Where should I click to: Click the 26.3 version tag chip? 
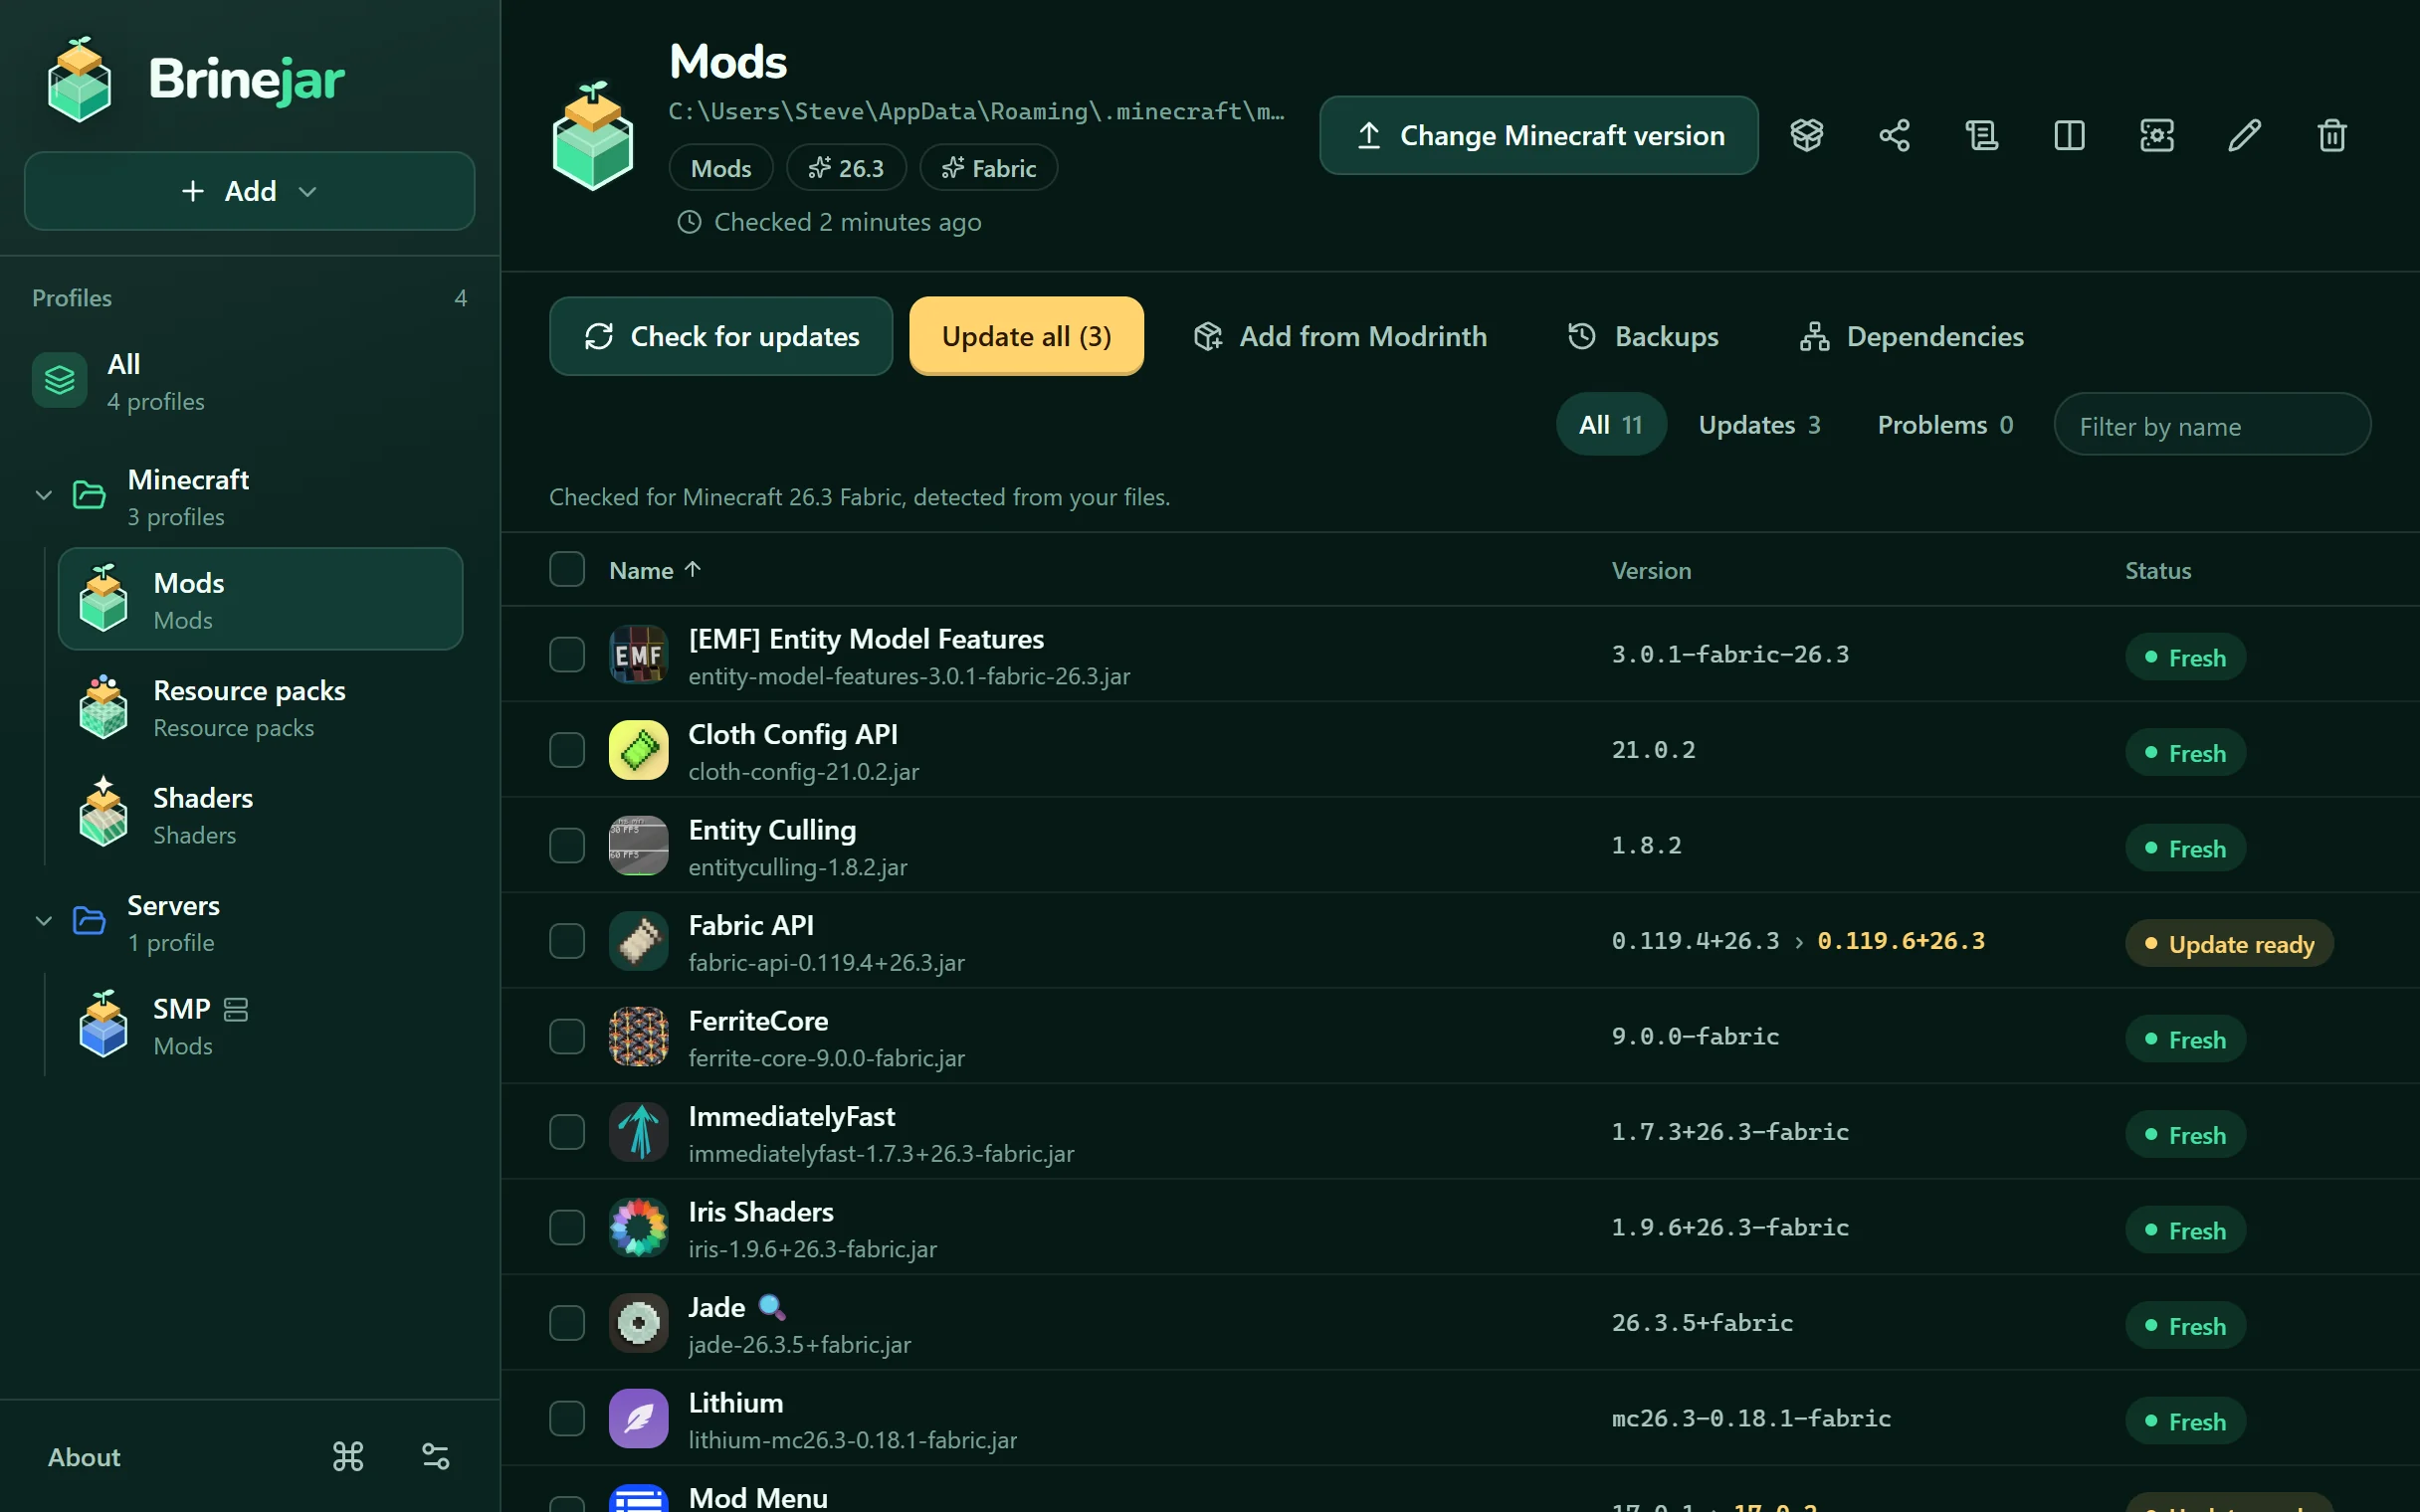pos(846,168)
